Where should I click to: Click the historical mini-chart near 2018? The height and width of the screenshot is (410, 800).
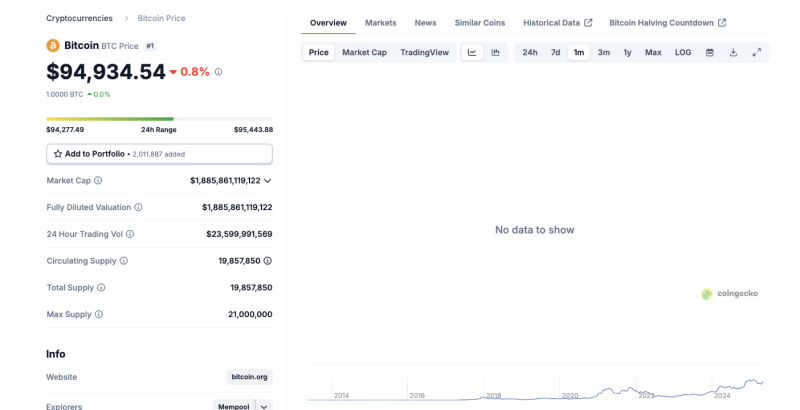[x=493, y=397]
